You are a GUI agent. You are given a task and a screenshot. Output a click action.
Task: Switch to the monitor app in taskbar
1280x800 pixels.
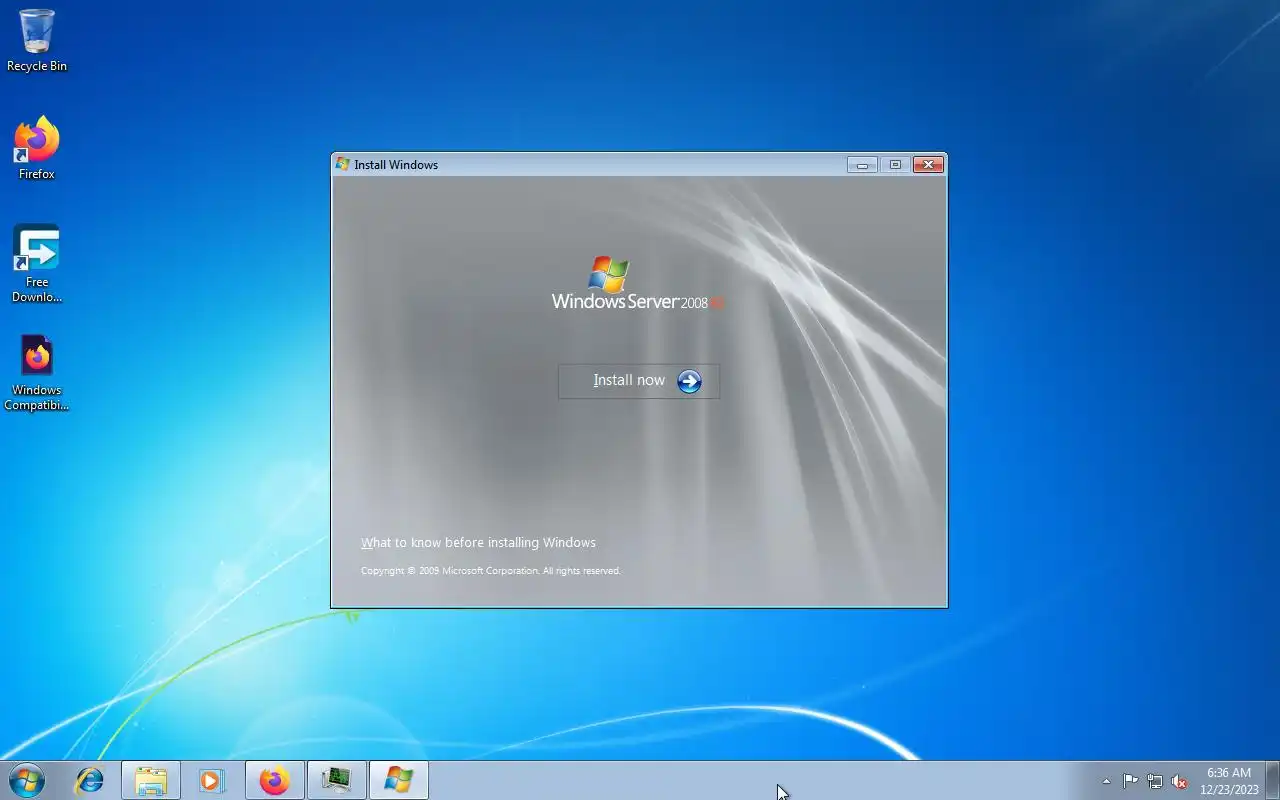click(336, 780)
